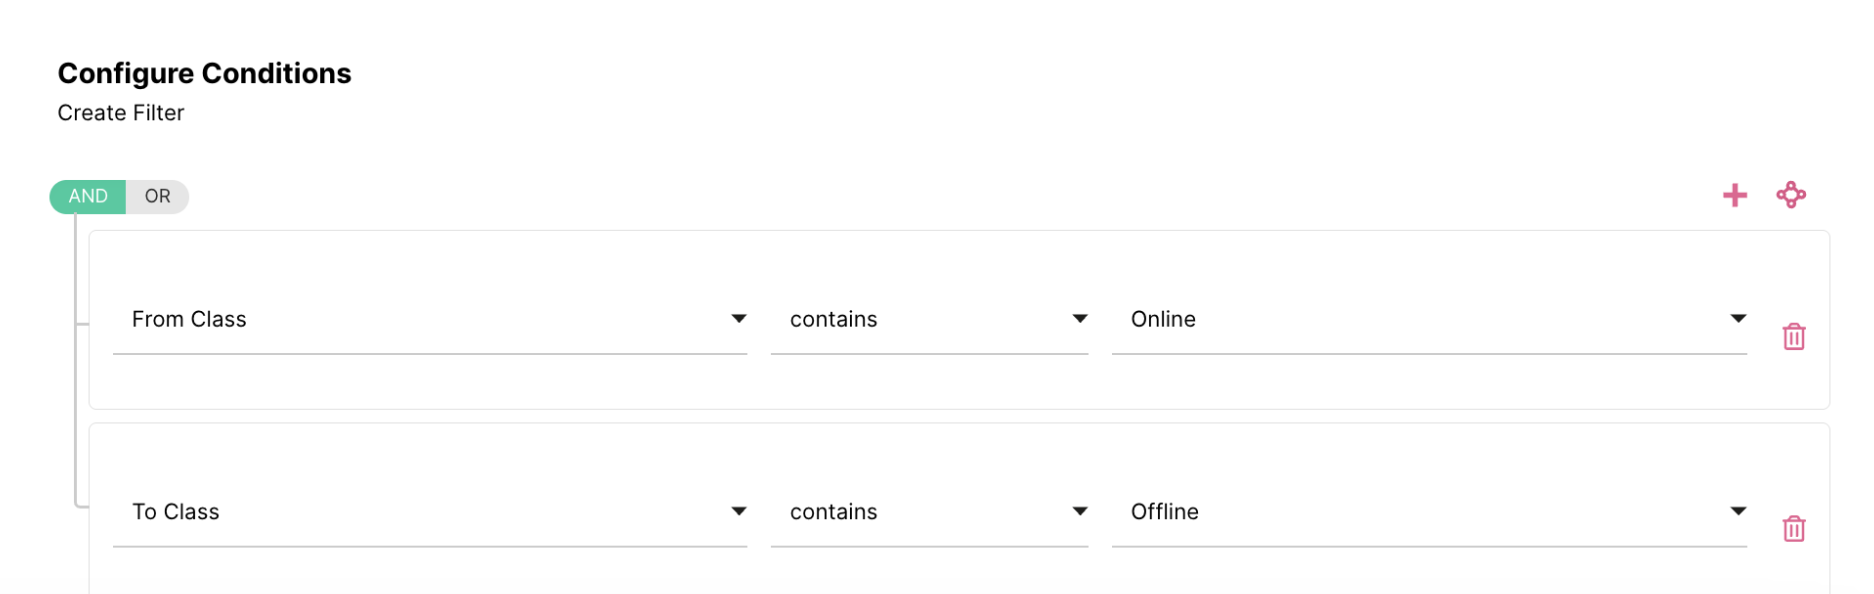1874x594 pixels.
Task: Click the caret of second contains operator
Action: click(x=1080, y=511)
